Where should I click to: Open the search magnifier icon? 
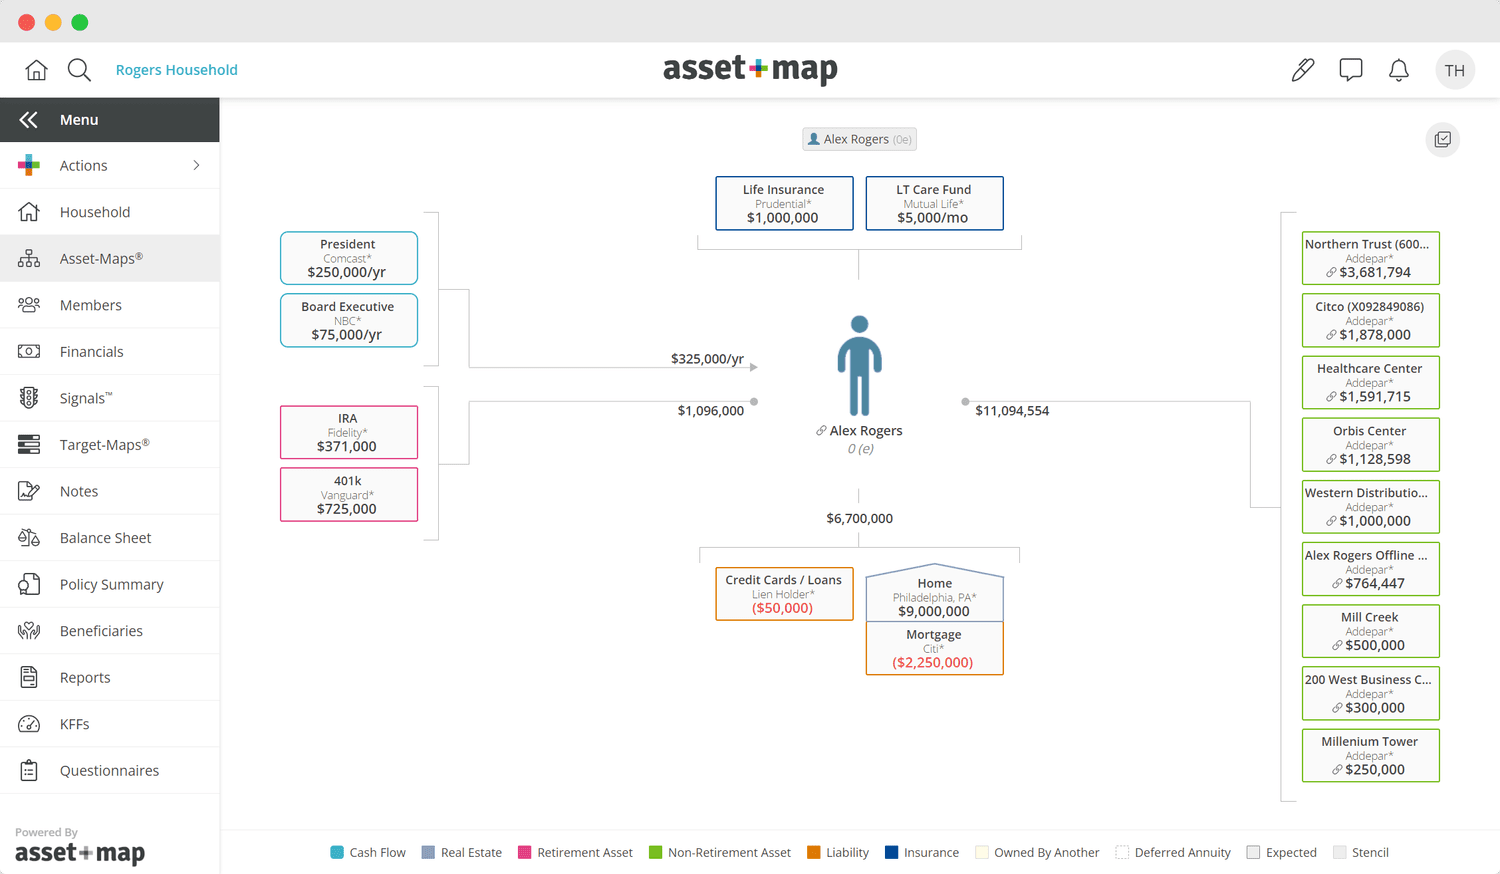(80, 70)
